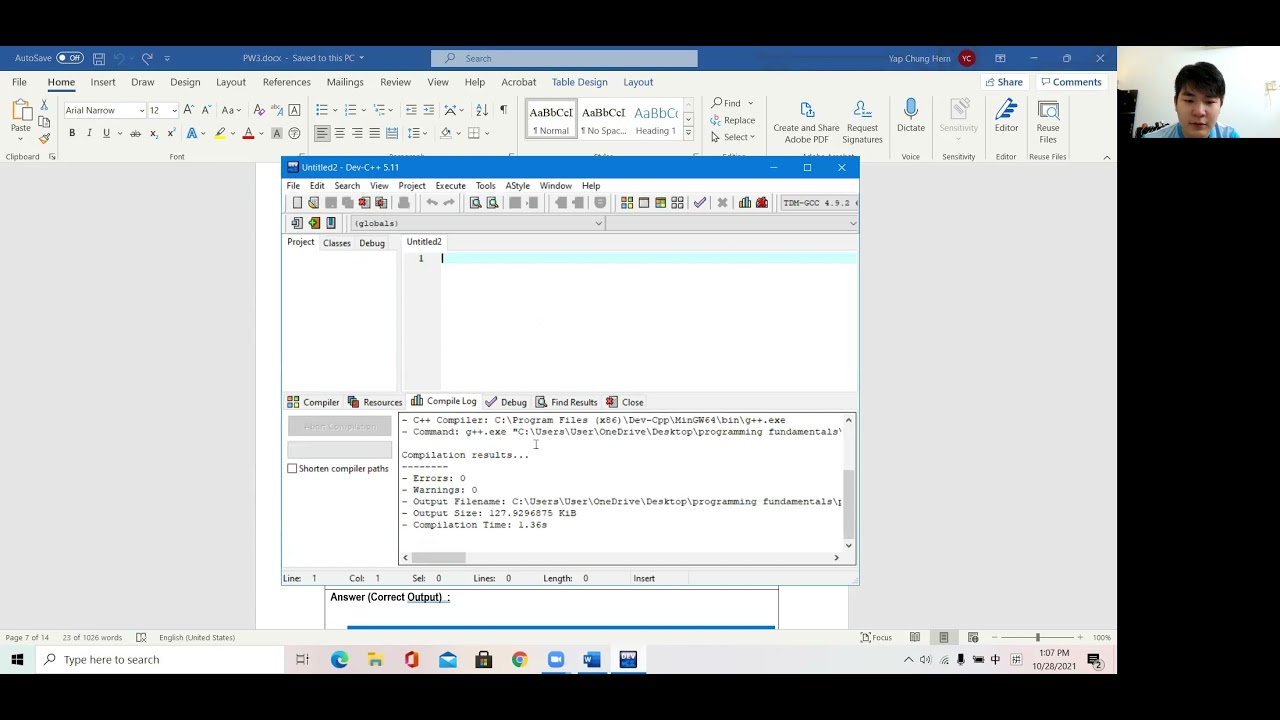1280x720 pixels.
Task: Open the References ribbon tab in Word
Action: pos(287,82)
